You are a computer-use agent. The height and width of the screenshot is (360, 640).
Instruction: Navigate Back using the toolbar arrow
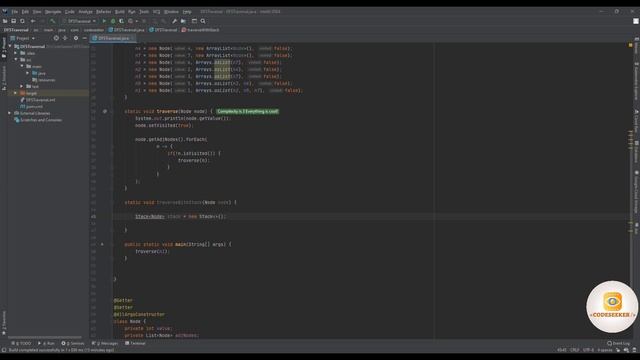pos(33,21)
